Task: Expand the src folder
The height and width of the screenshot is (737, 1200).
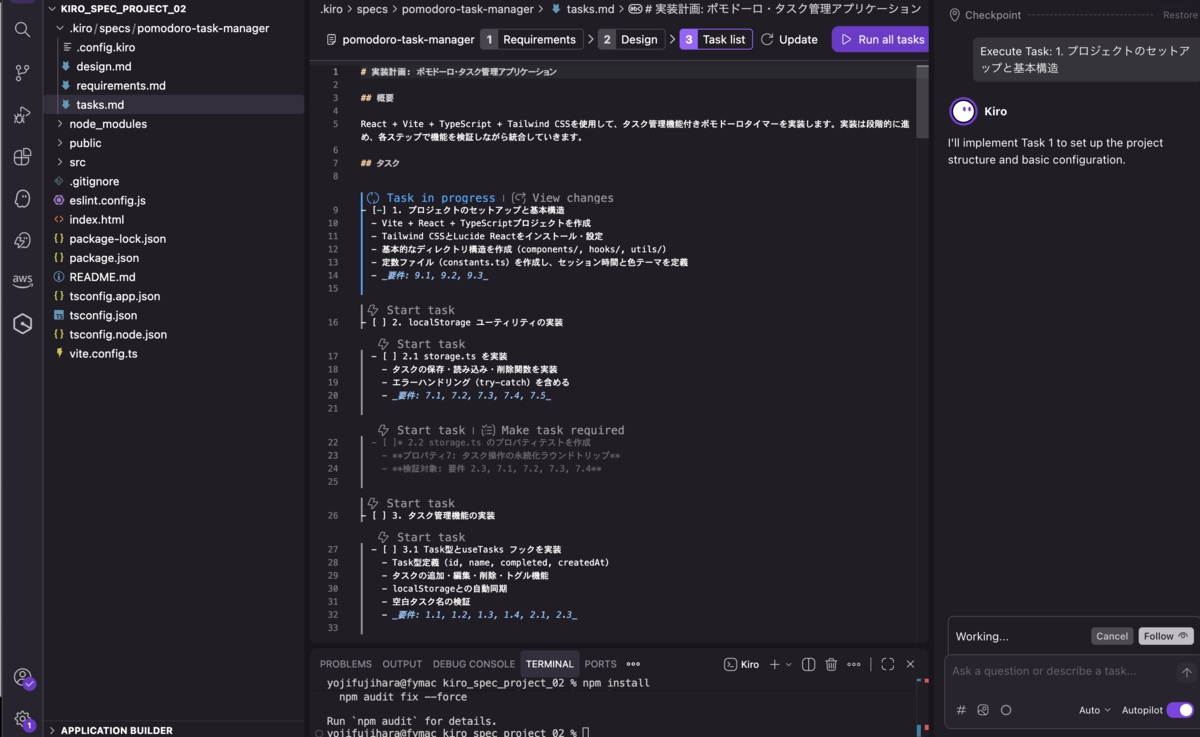Action: pyautogui.click(x=60, y=162)
